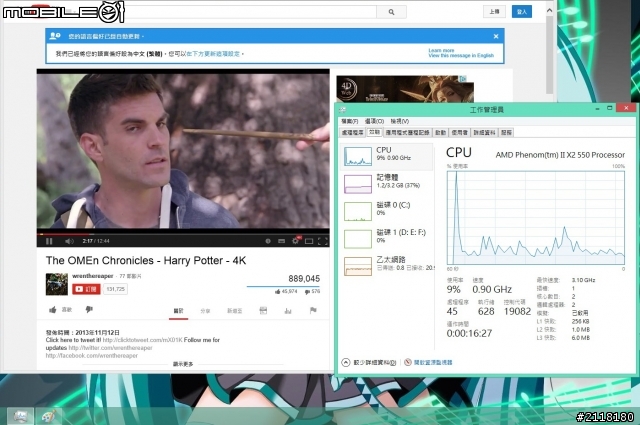
Task: Open the Details tab in Task Manager
Action: 484,132
